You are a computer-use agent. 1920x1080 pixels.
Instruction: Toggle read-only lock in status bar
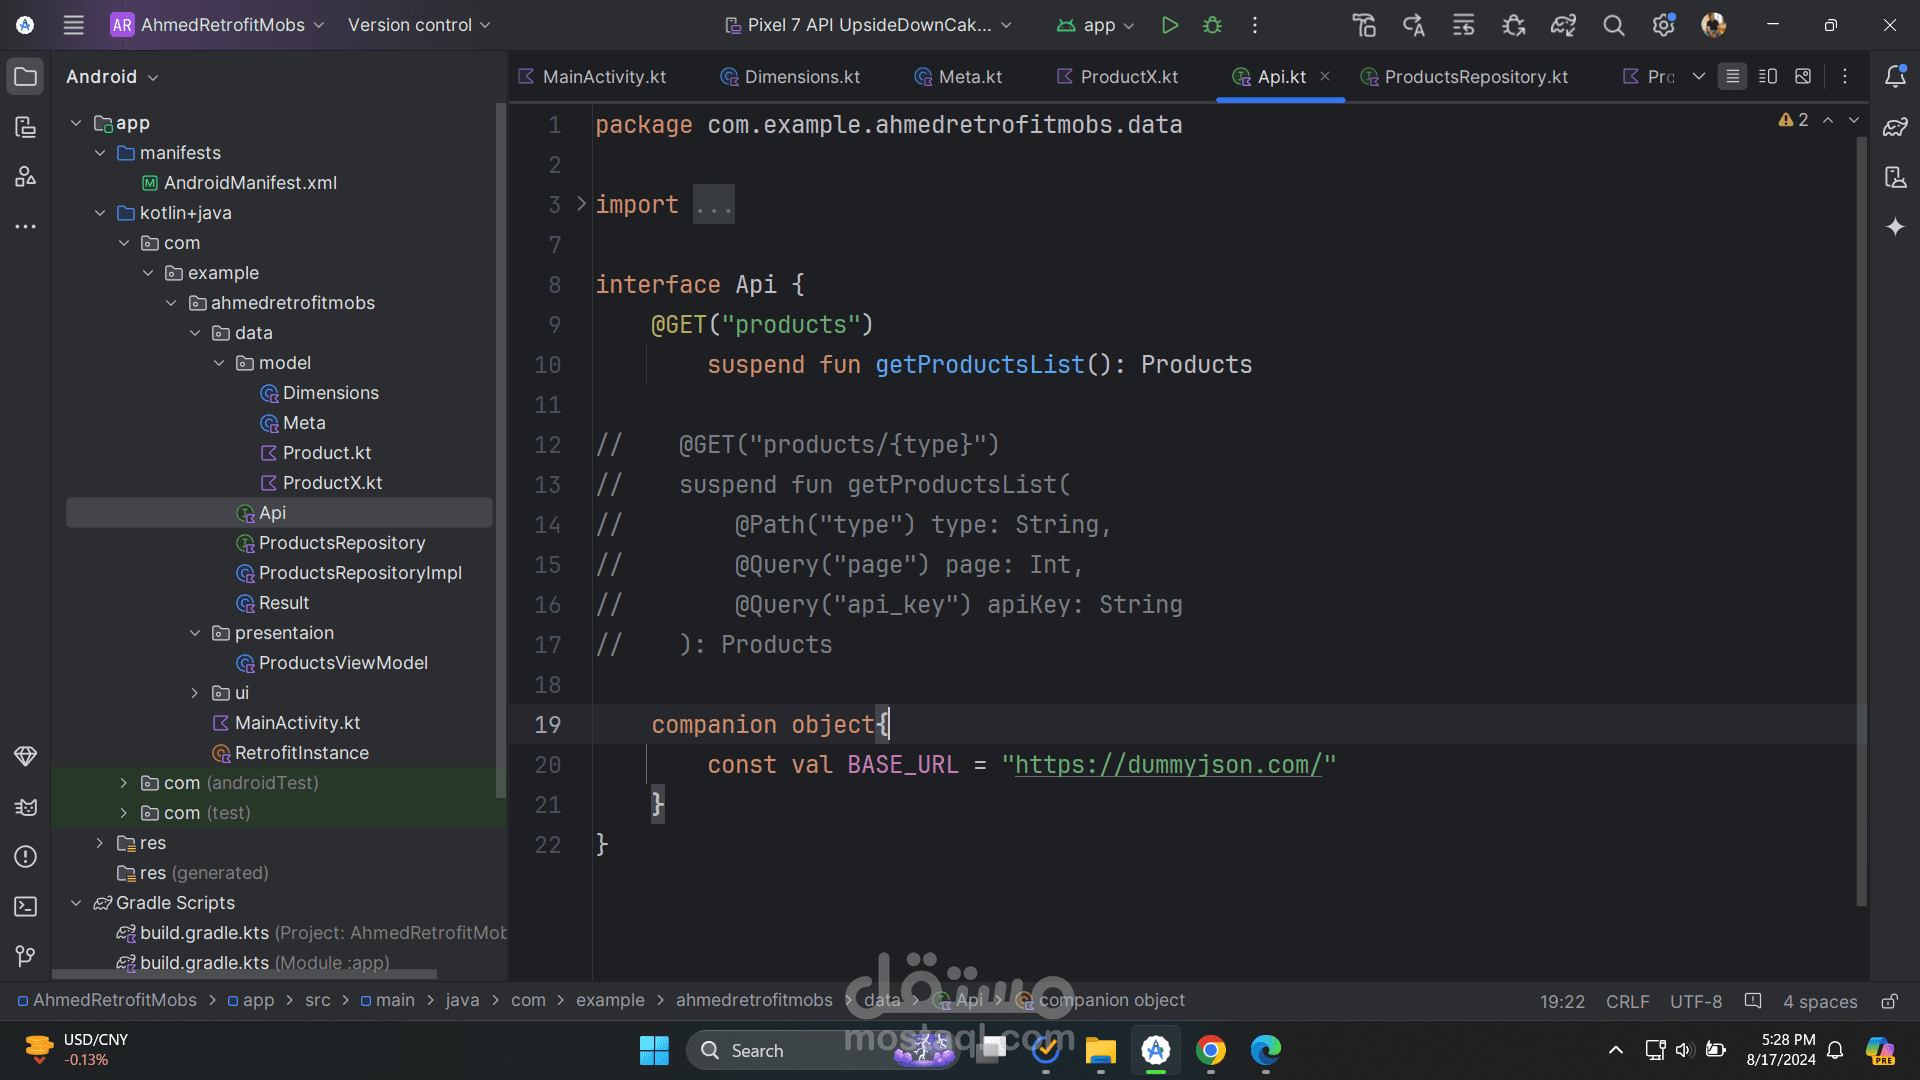[1889, 1001]
